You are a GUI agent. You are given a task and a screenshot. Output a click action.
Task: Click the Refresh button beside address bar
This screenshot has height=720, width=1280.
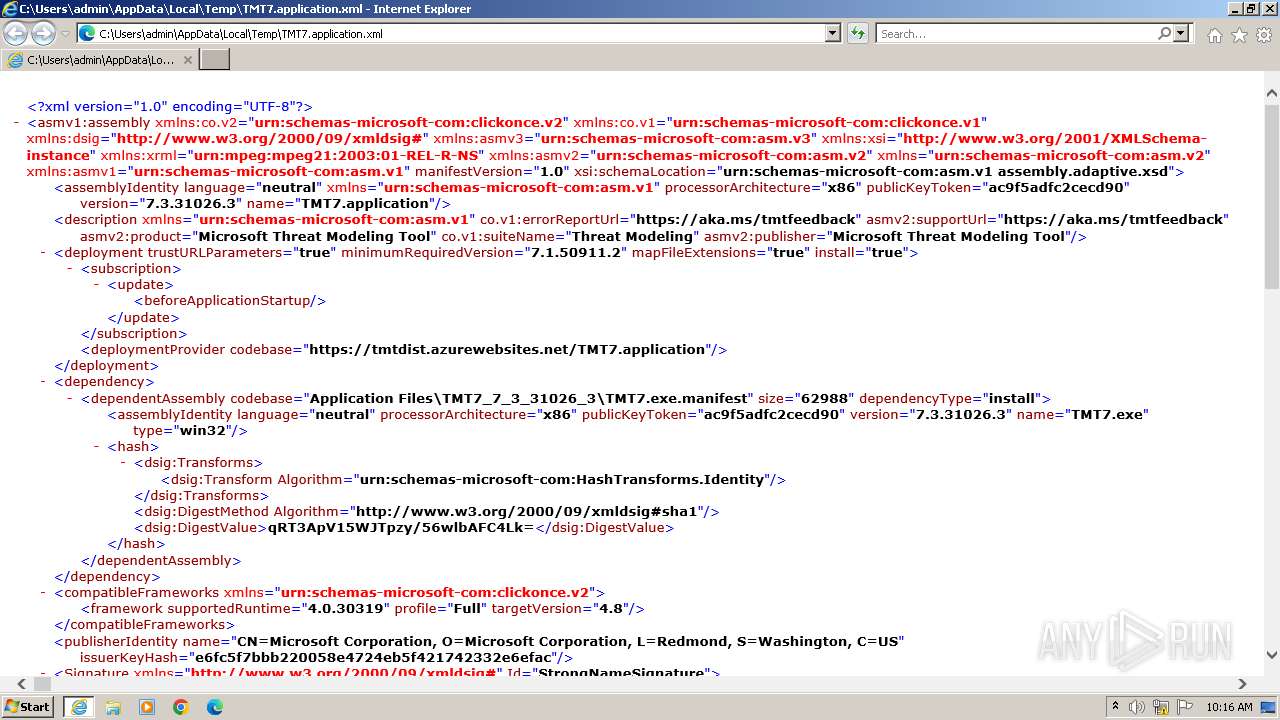tap(857, 33)
